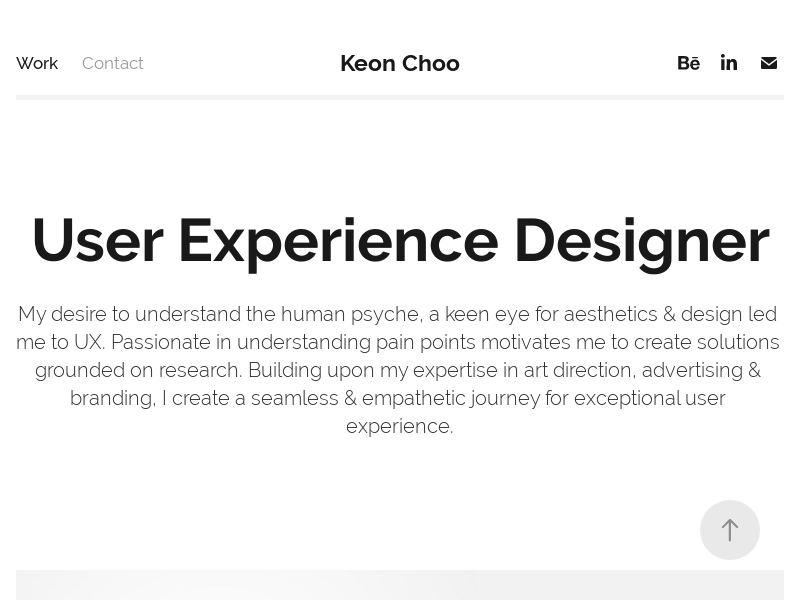Click the word "Designer" in the headline
The height and width of the screenshot is (600, 800).
(x=642, y=242)
